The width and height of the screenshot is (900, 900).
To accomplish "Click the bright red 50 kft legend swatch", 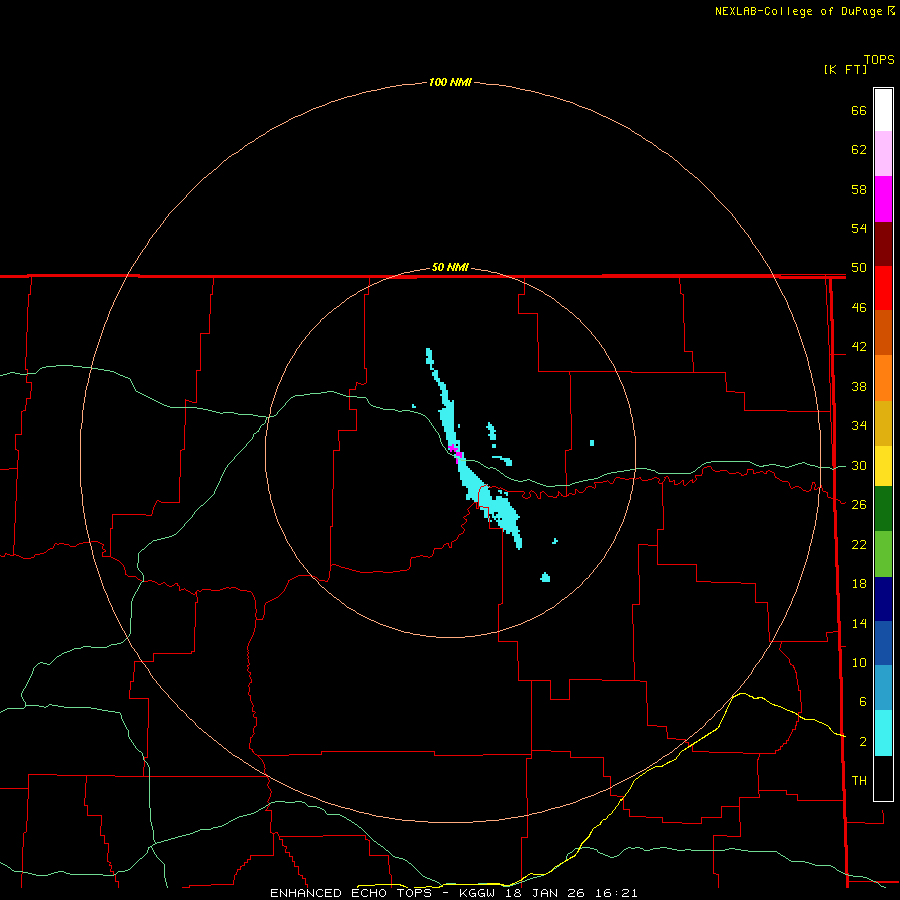I will coord(883,288).
